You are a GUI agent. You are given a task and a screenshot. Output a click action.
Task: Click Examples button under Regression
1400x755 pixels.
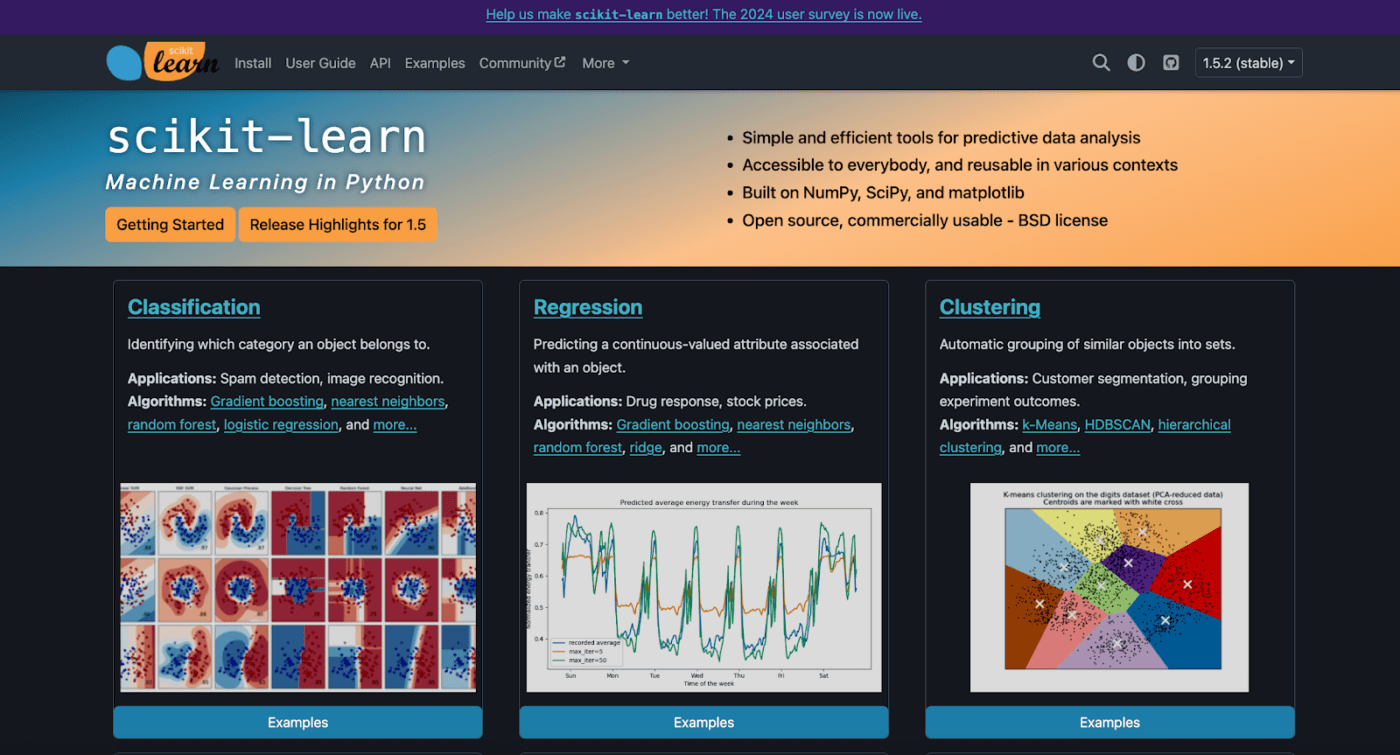pos(704,722)
